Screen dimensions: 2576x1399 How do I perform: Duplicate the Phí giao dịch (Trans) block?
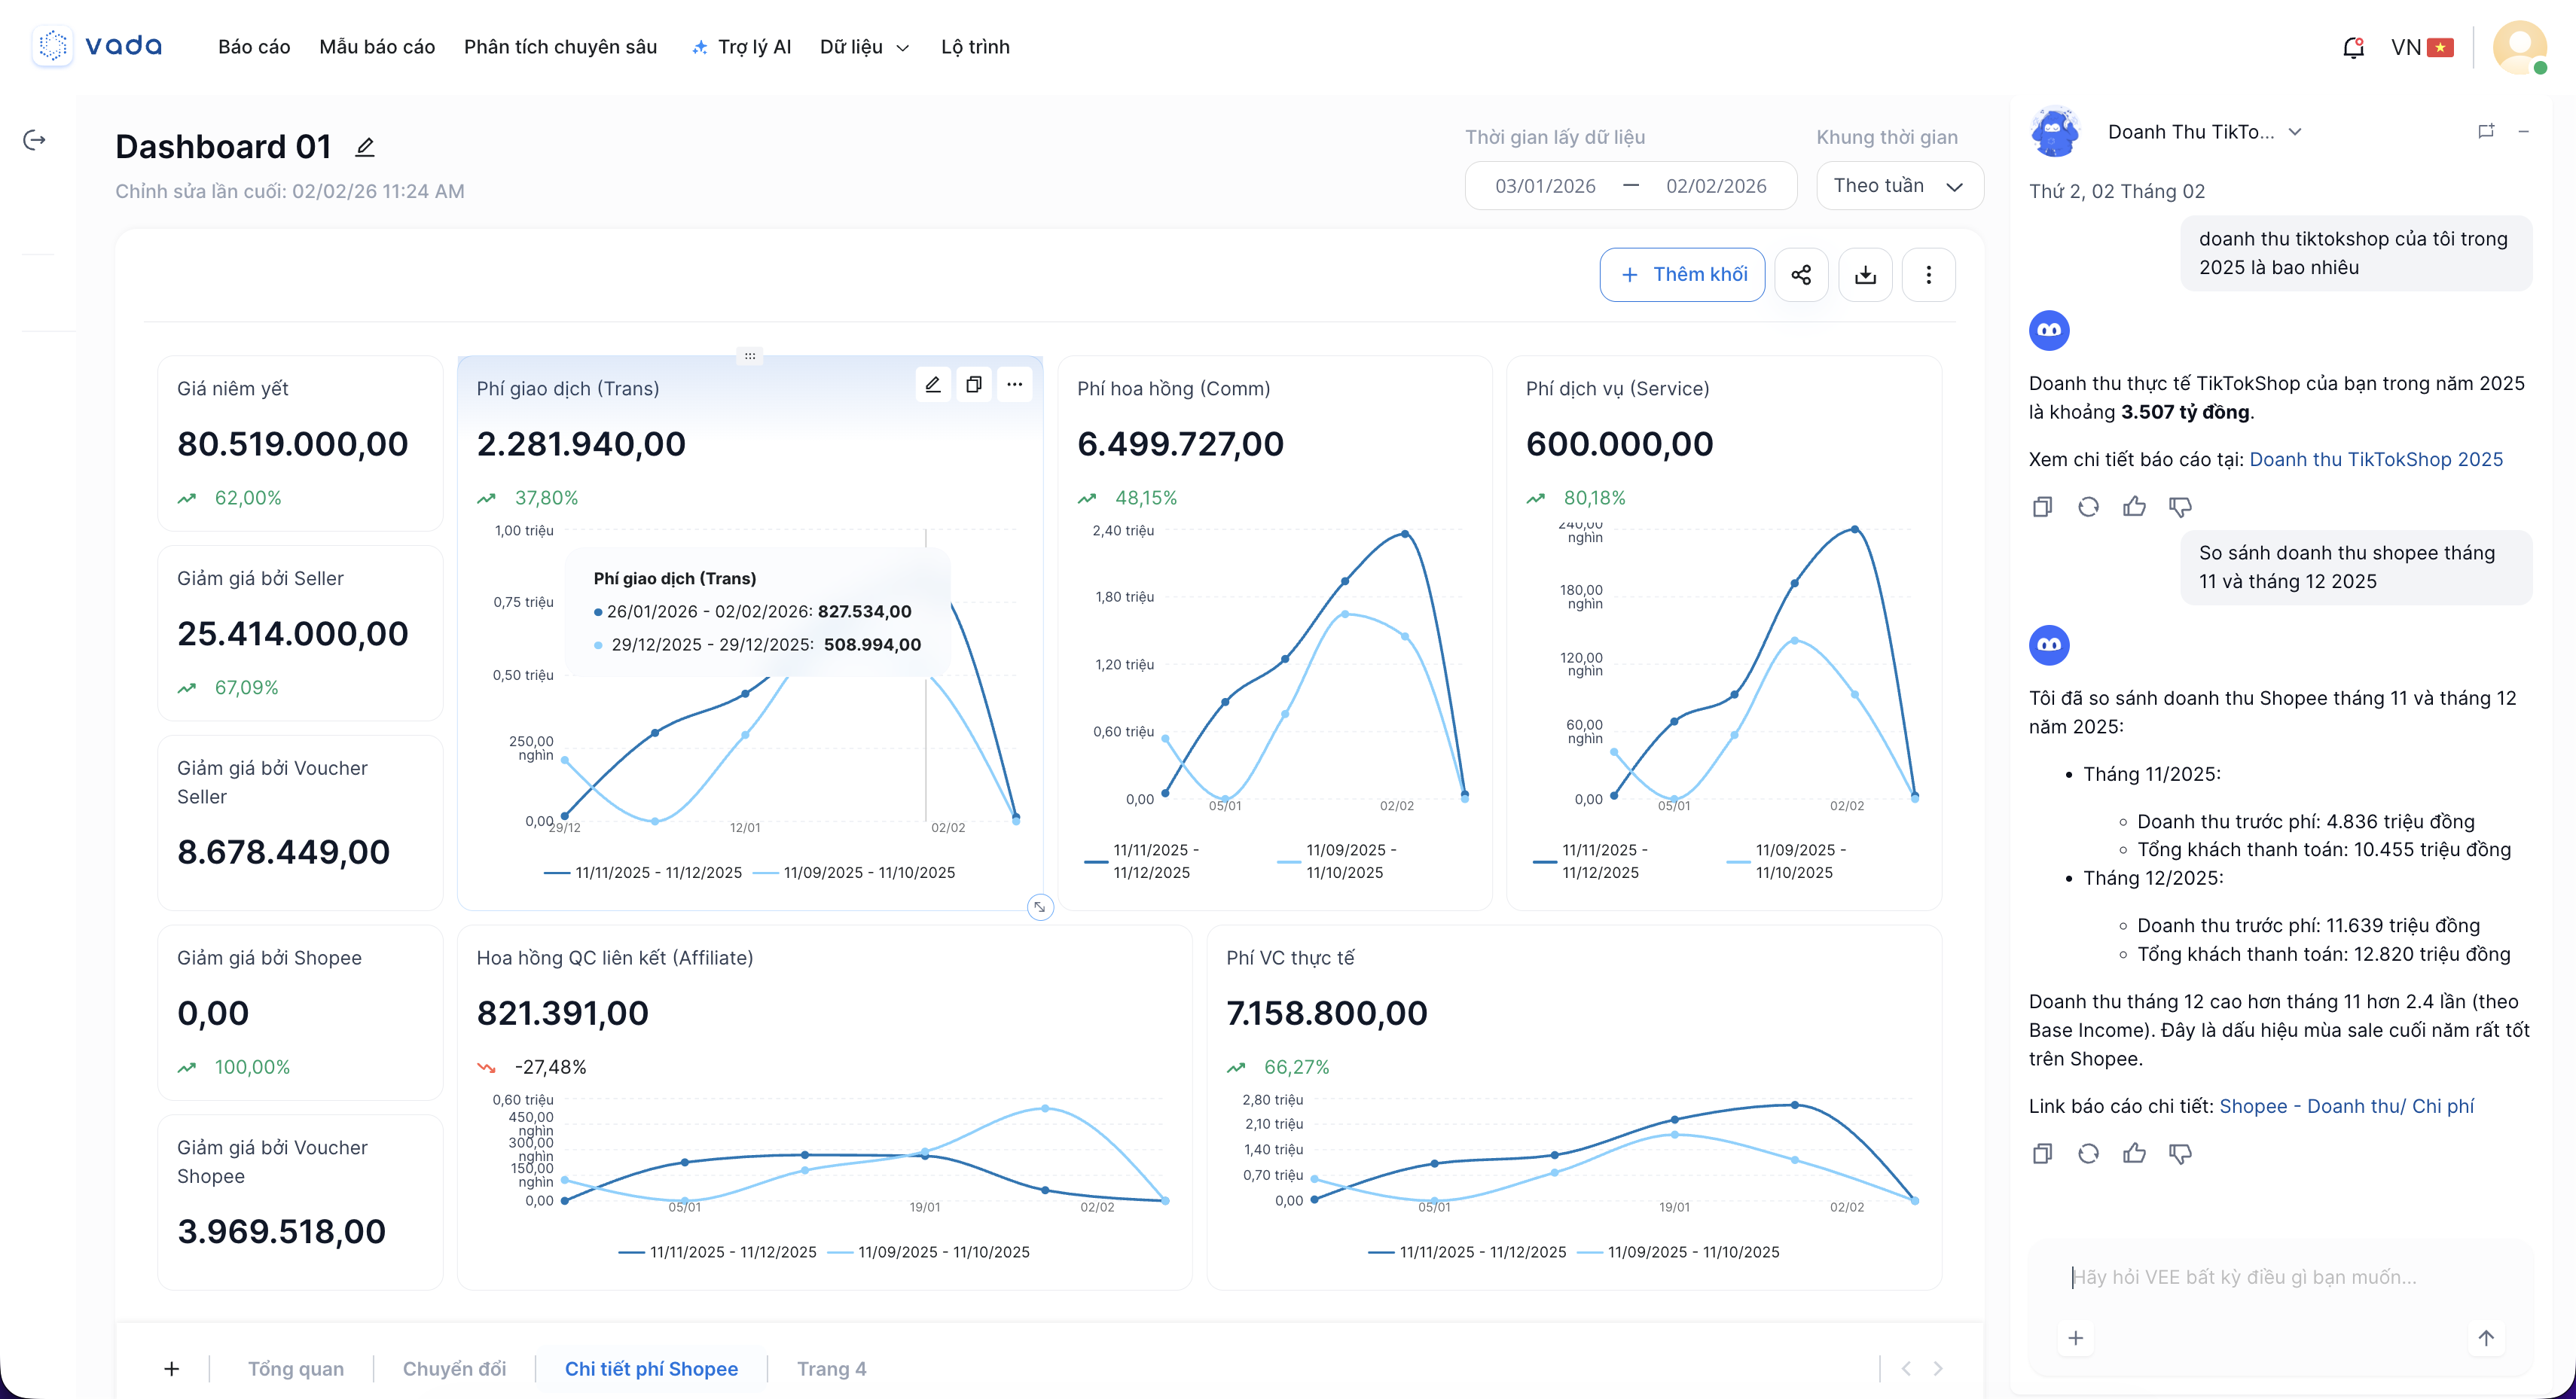click(x=973, y=384)
